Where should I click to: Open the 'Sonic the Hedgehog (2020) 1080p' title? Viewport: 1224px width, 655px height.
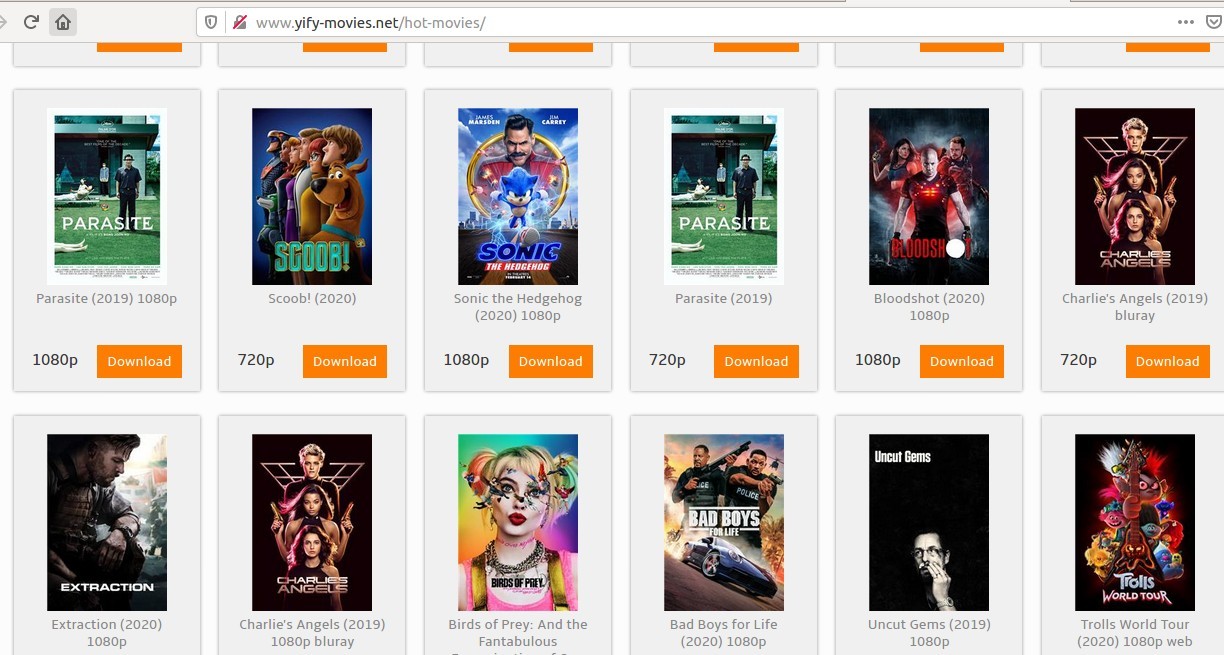tap(518, 307)
